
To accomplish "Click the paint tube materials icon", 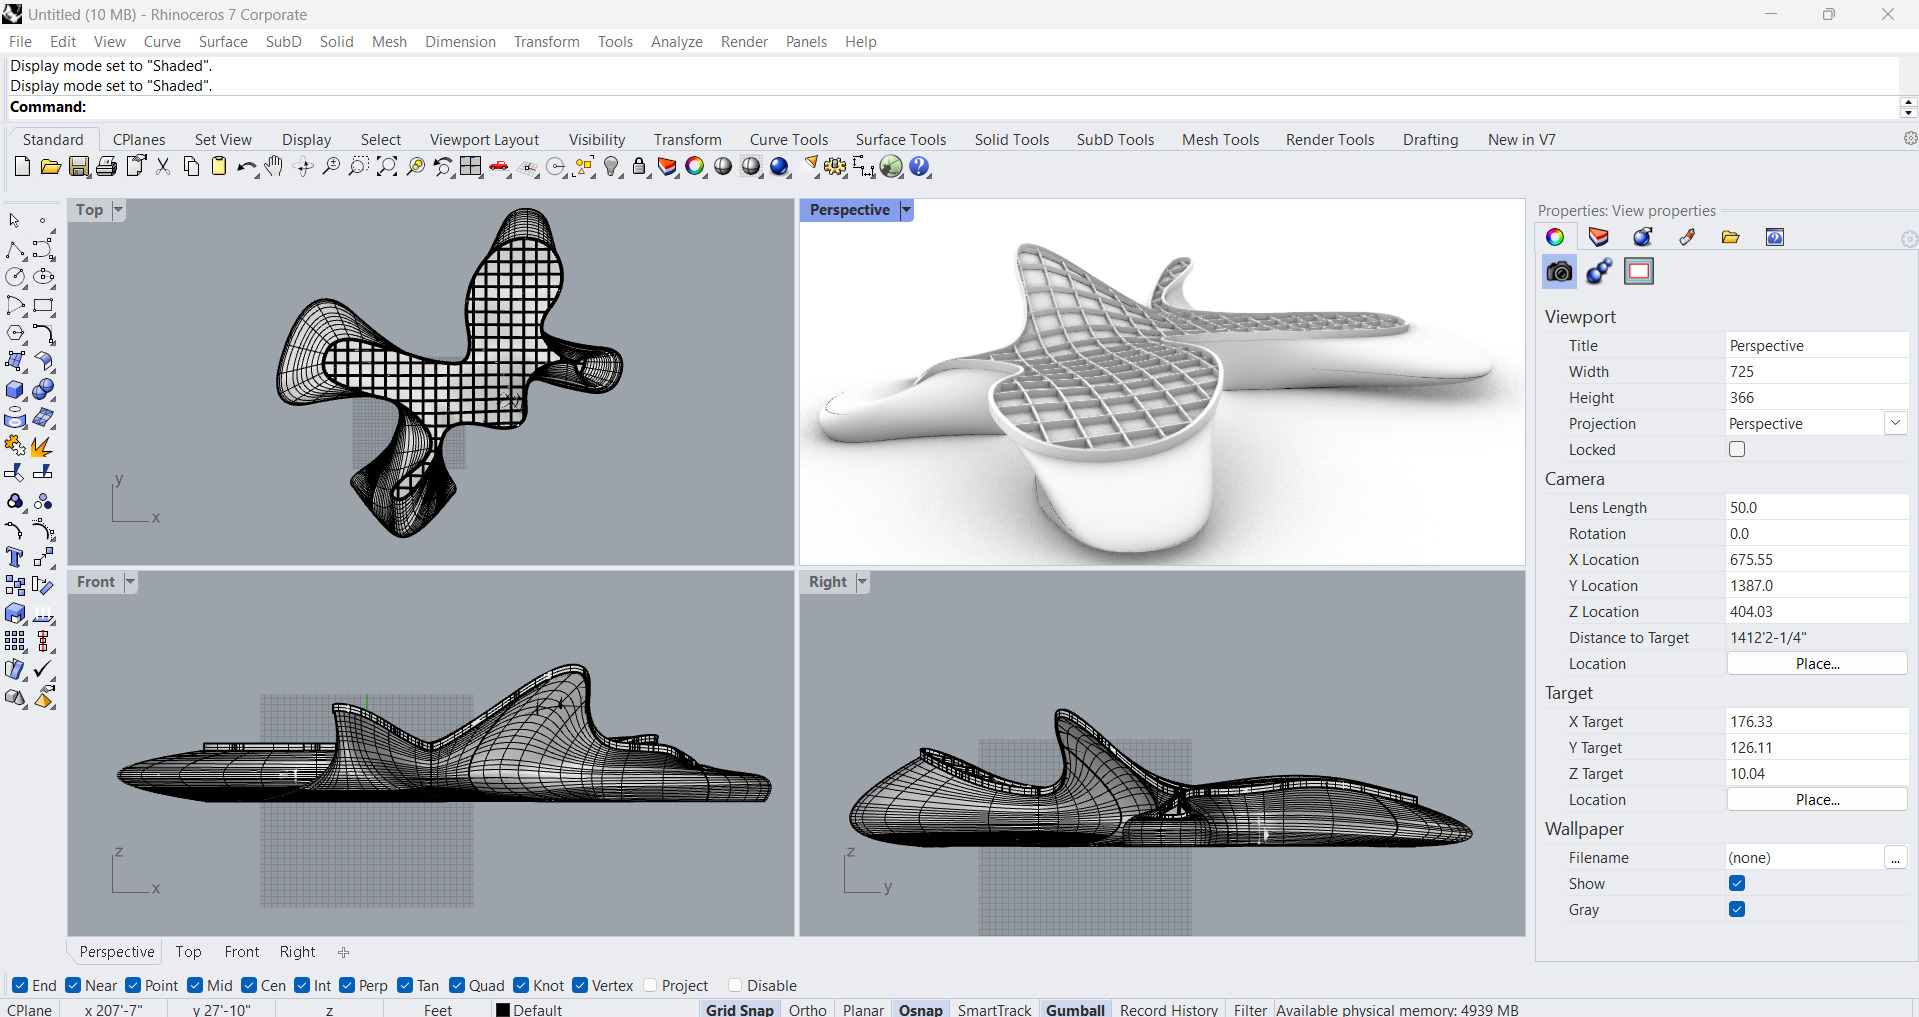I will [x=1687, y=237].
